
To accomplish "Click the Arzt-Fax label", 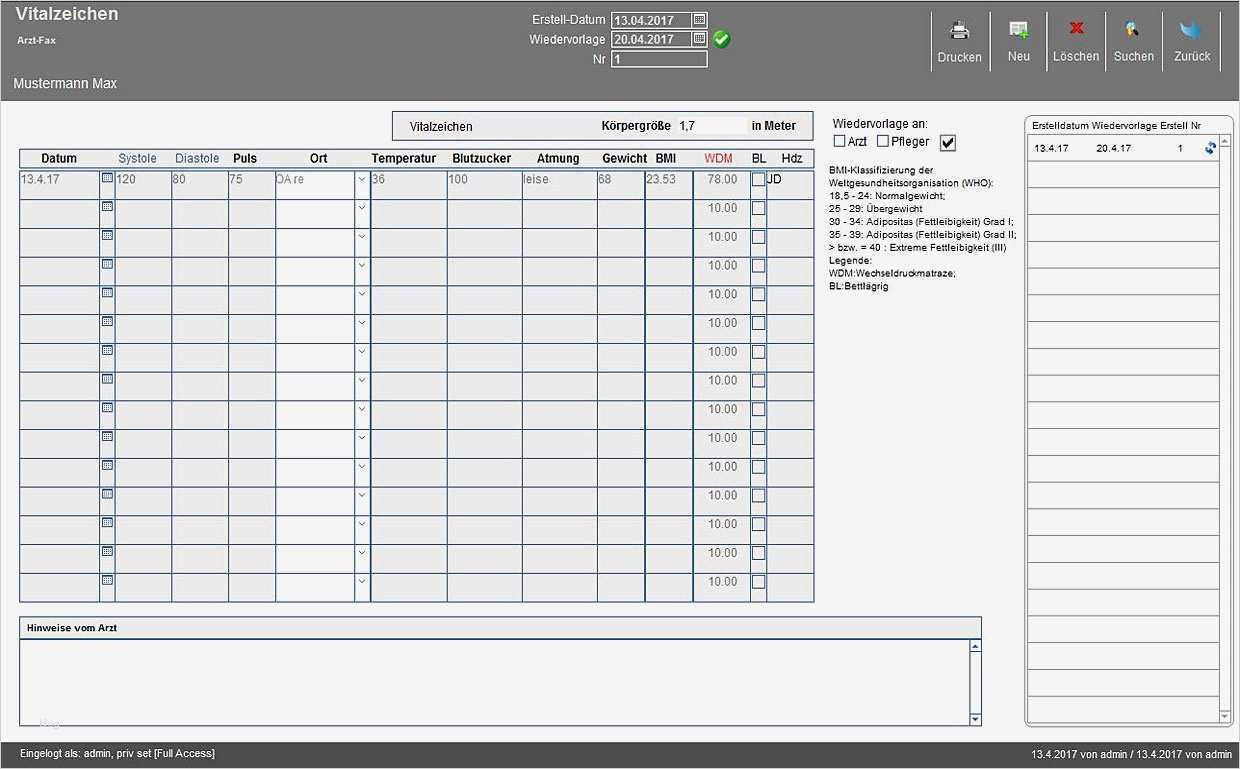I will [36, 41].
